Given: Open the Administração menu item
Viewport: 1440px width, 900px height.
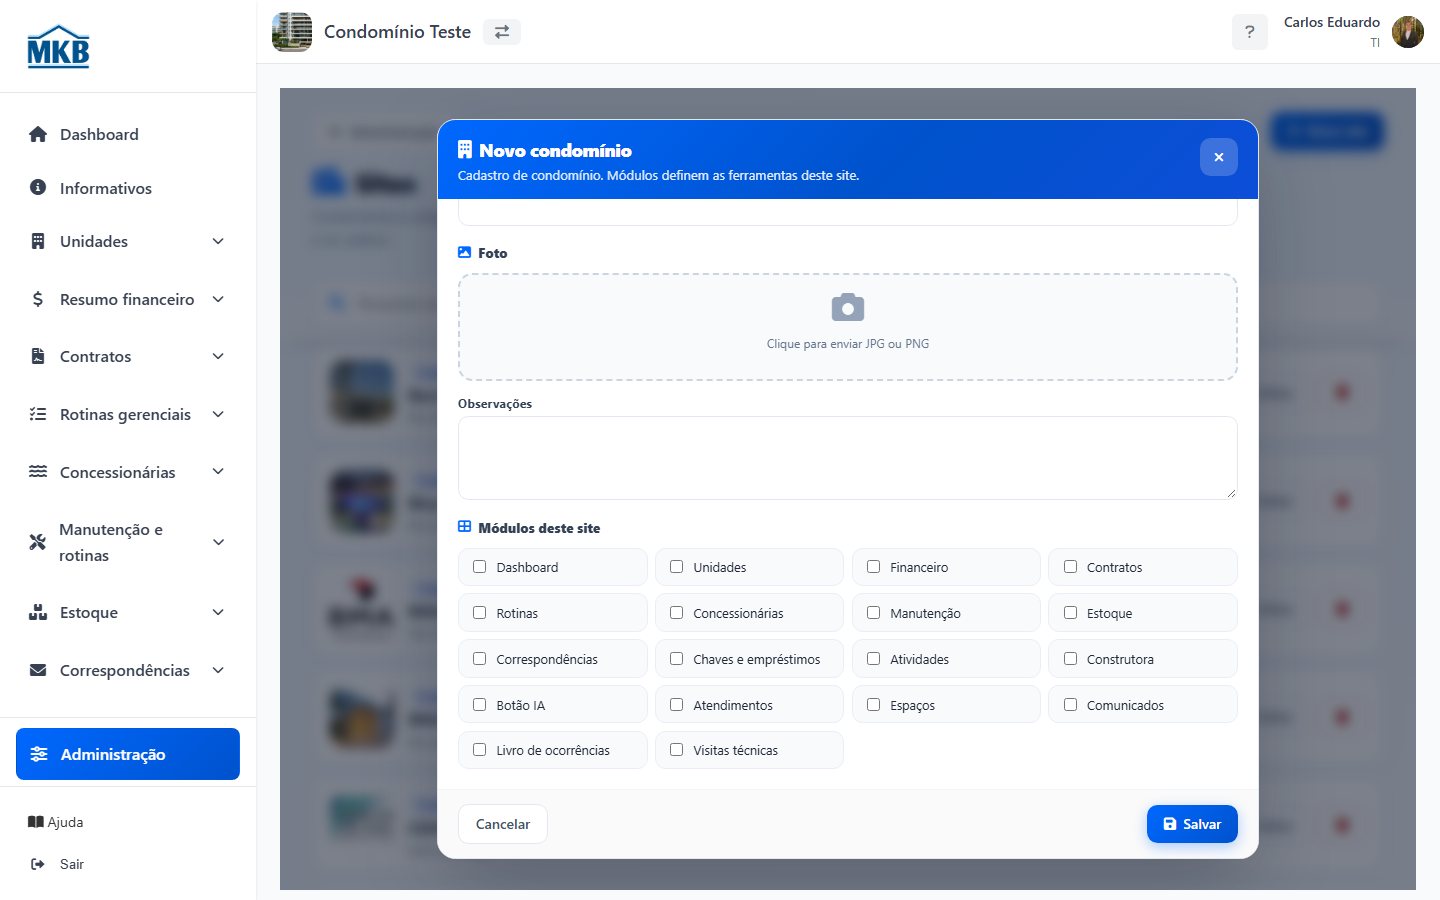Looking at the screenshot, I should pyautogui.click(x=128, y=754).
